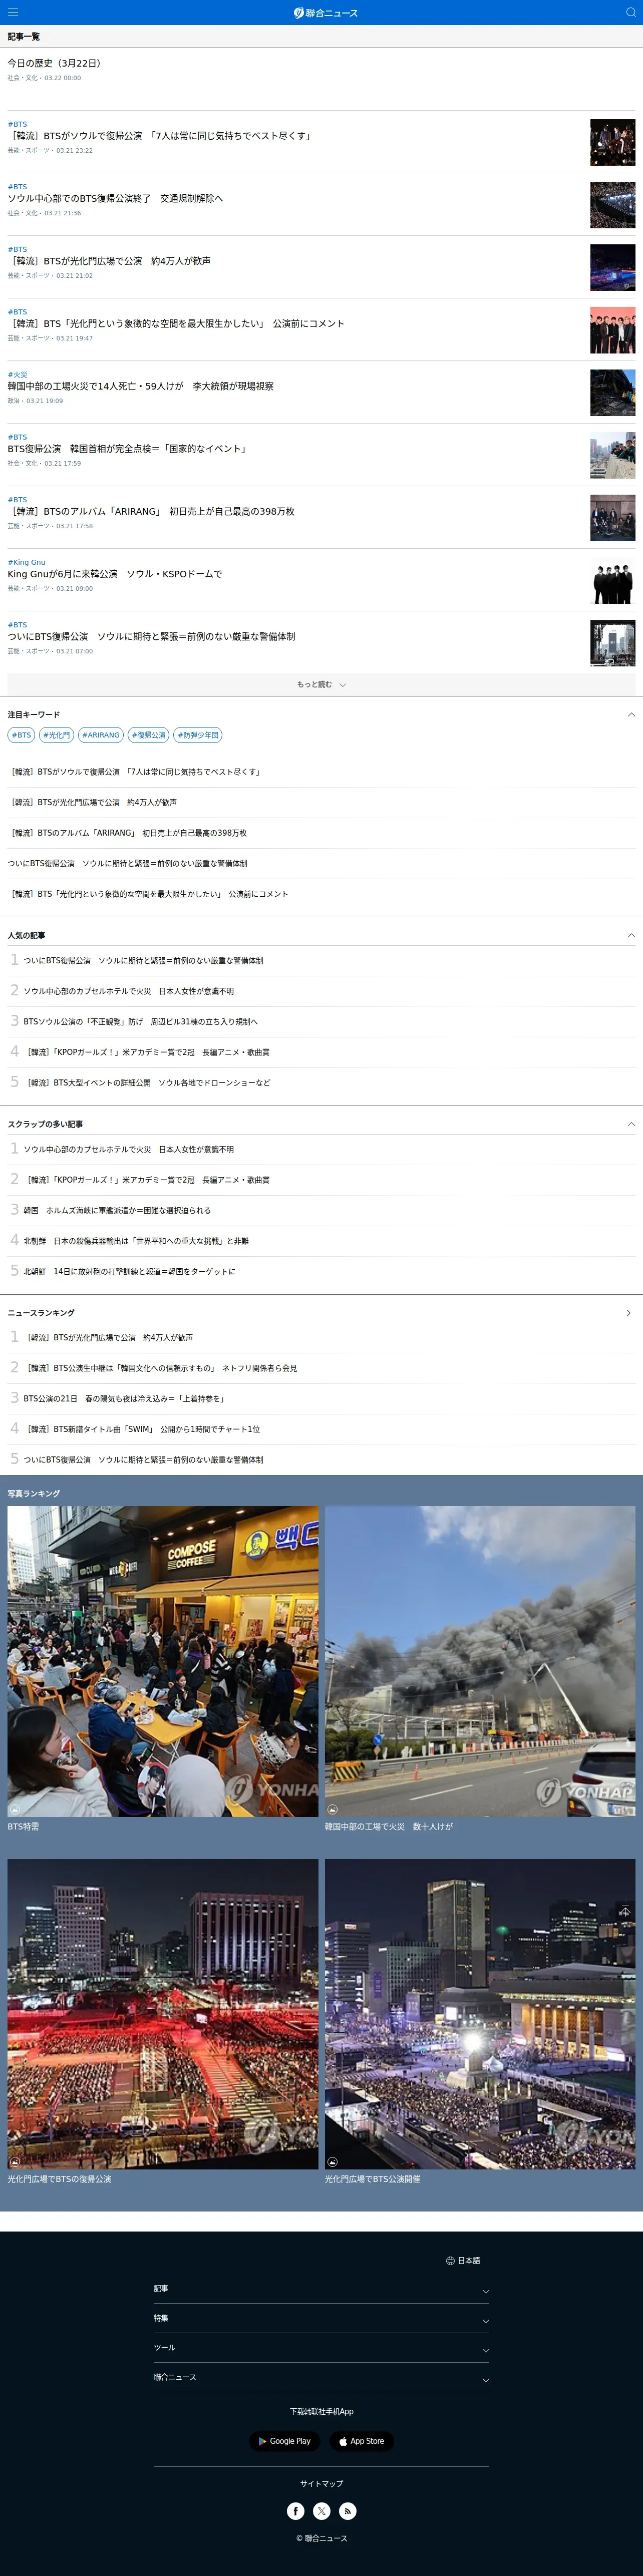Image resolution: width=643 pixels, height=2576 pixels.
Task: Open BTSのアルバム「ARIRANG」 sales article
Action: 151,511
